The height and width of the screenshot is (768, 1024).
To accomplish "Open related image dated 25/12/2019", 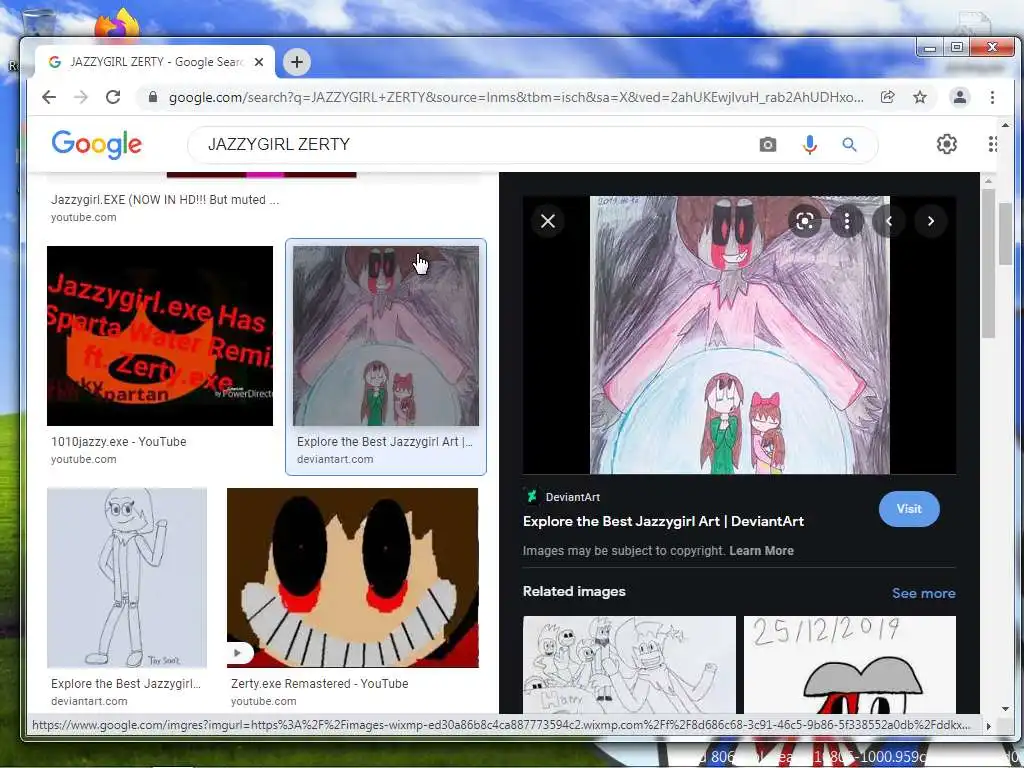I will [850, 665].
